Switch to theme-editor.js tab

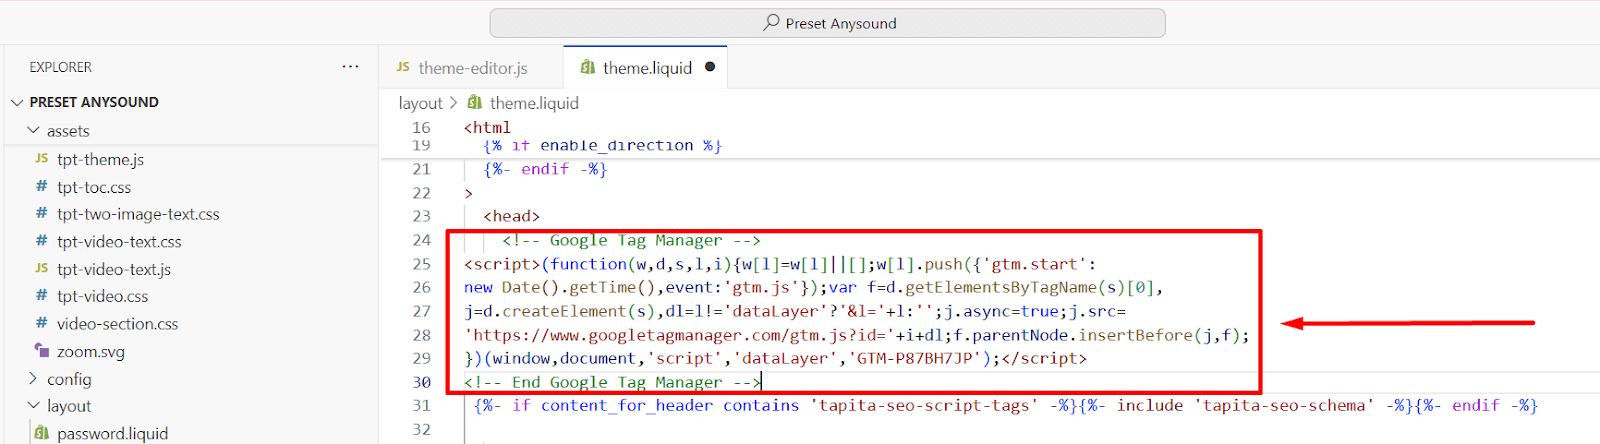[x=471, y=68]
